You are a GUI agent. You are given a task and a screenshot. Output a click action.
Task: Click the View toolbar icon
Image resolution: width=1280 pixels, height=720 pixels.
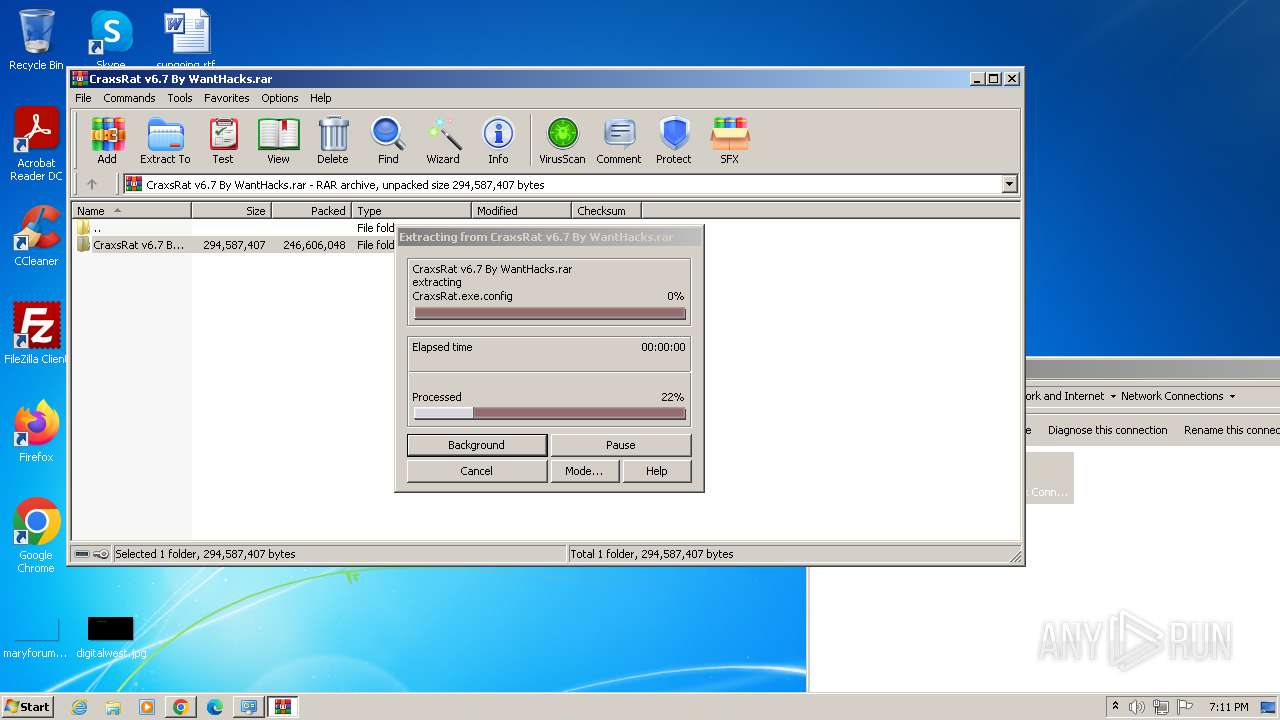point(278,140)
